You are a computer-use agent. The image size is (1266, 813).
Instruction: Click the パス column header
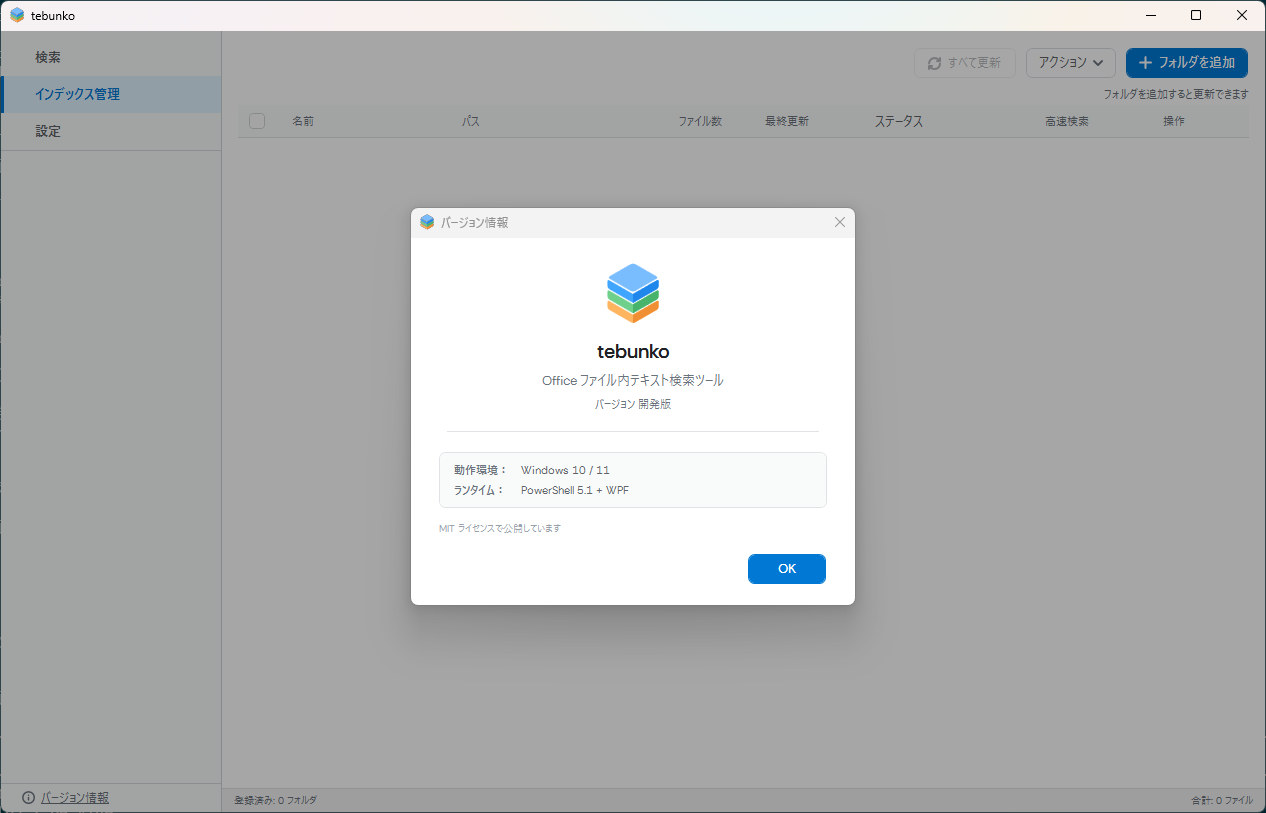pos(470,121)
